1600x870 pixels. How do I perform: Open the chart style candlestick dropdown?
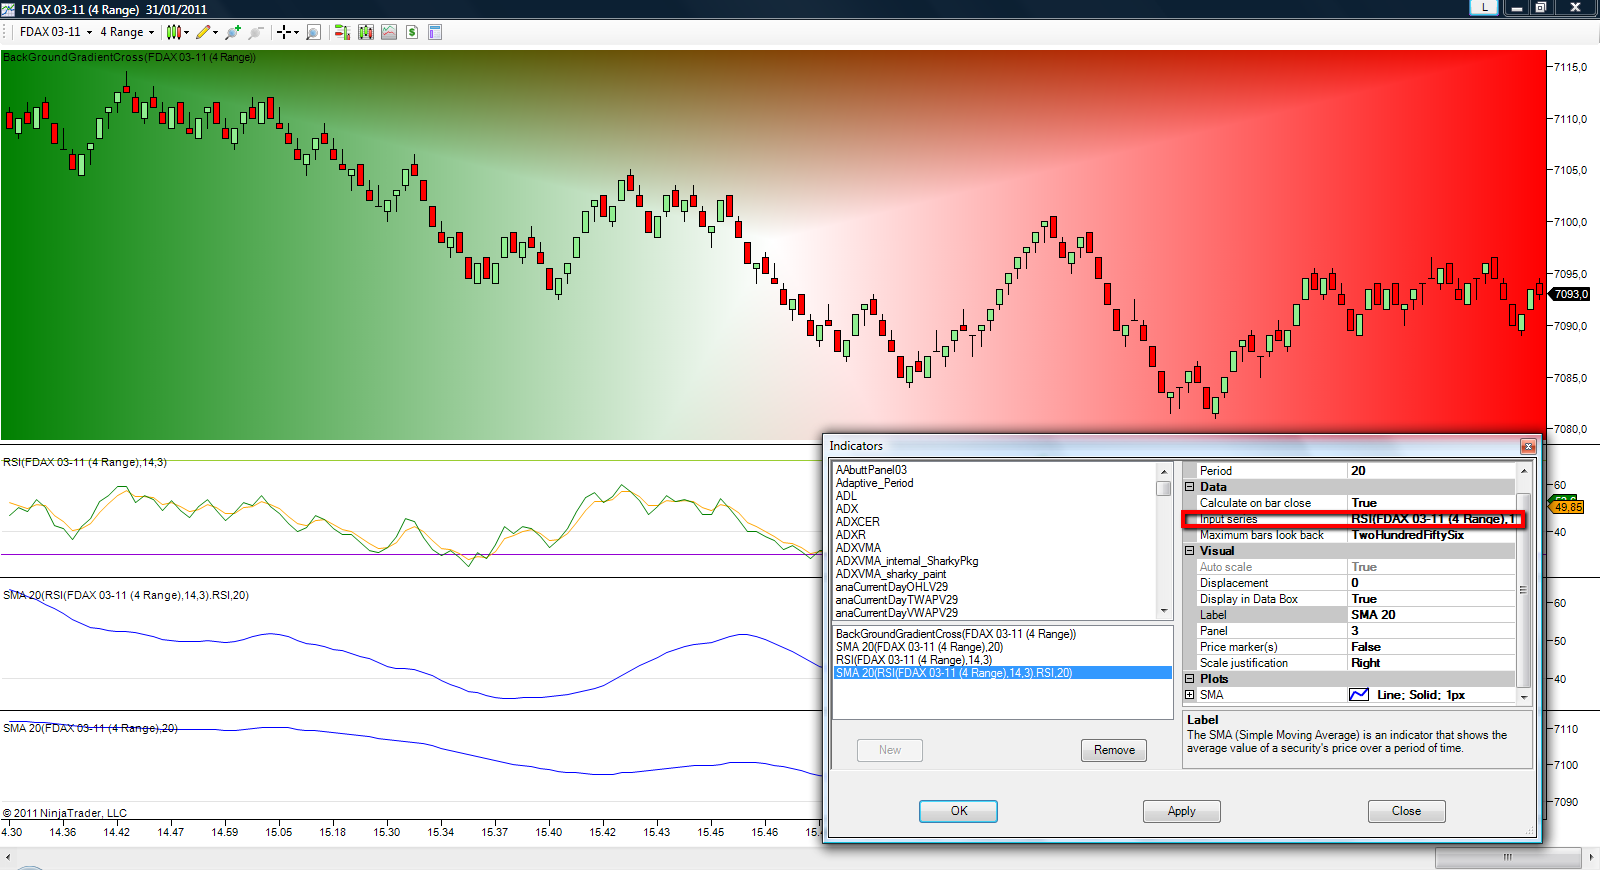(x=177, y=32)
